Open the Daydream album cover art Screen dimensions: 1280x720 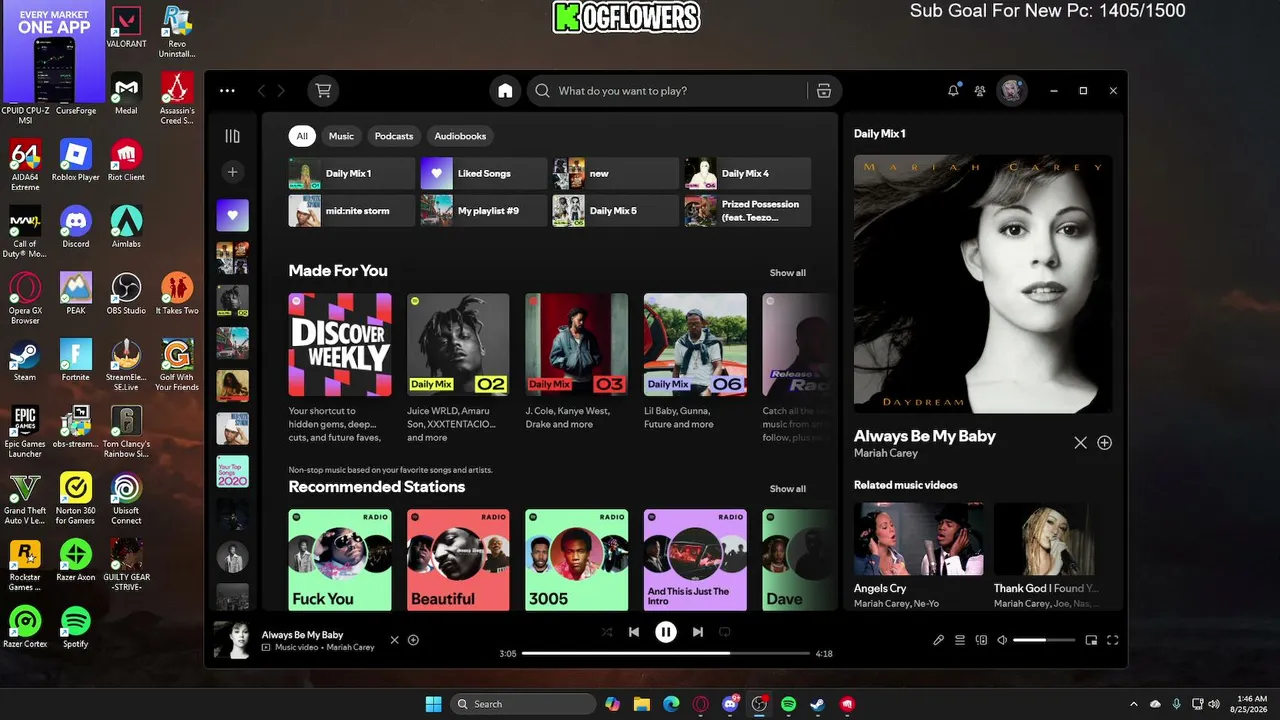coord(983,284)
